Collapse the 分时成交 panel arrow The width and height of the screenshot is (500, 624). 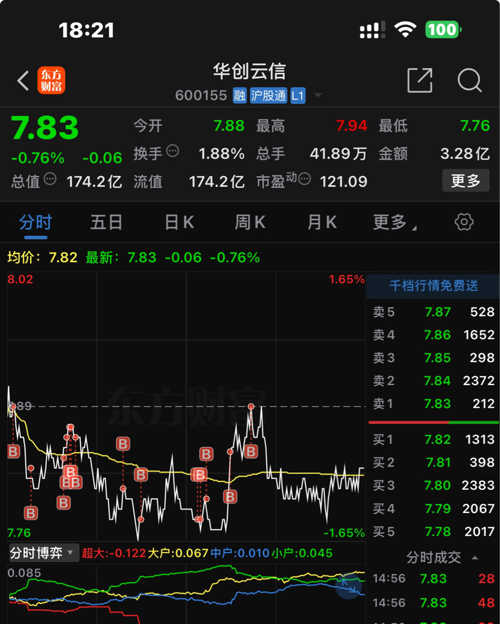(475, 558)
